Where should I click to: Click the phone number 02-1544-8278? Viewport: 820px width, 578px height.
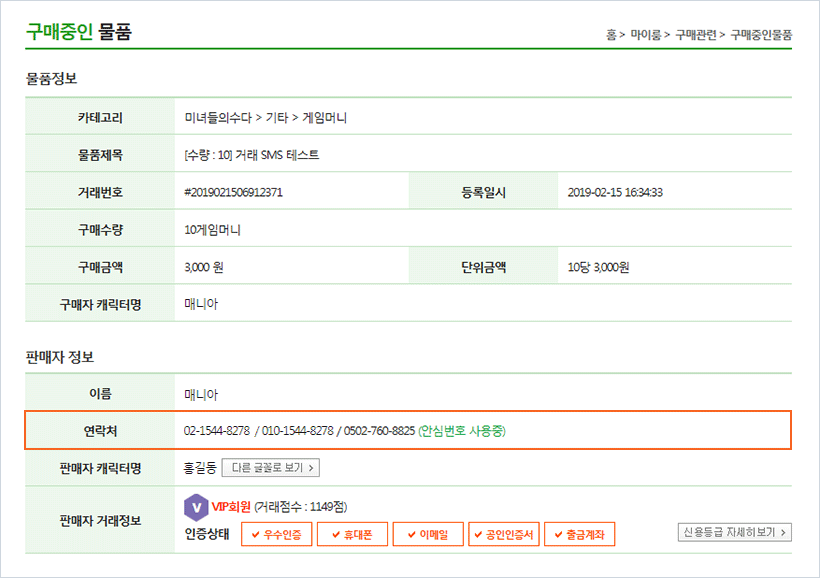(x=217, y=431)
